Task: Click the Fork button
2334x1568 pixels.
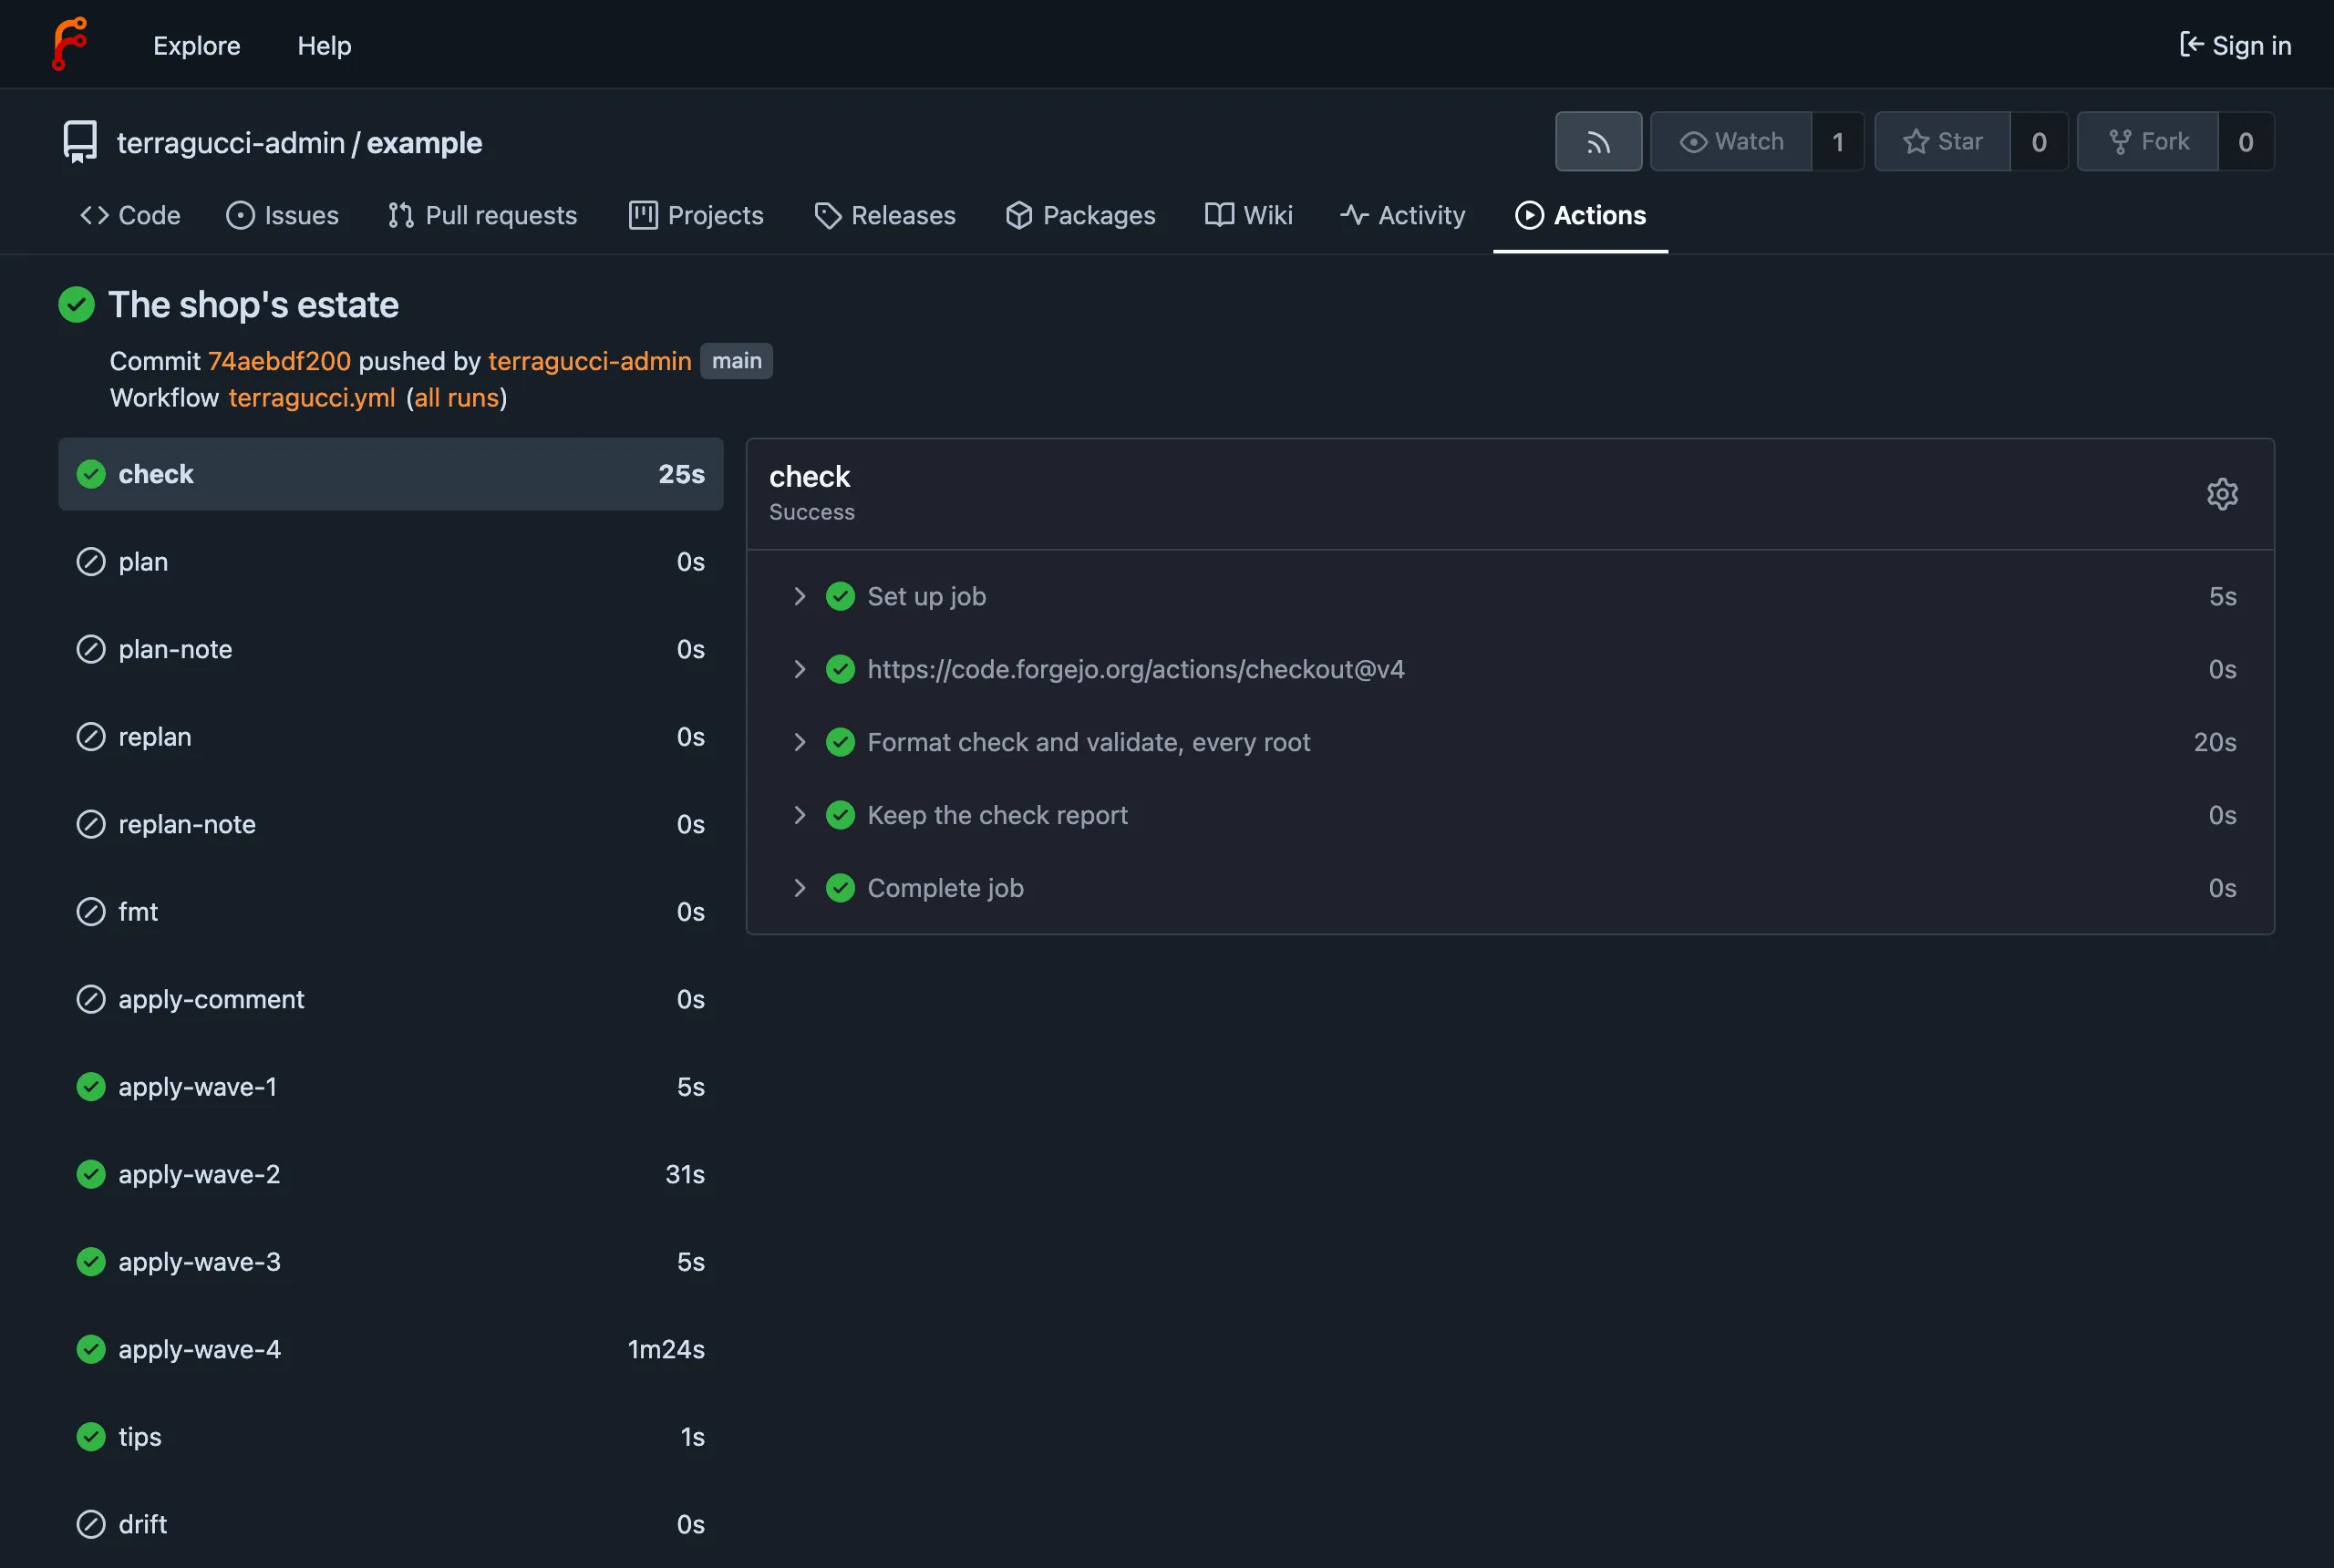Action: click(x=2148, y=142)
